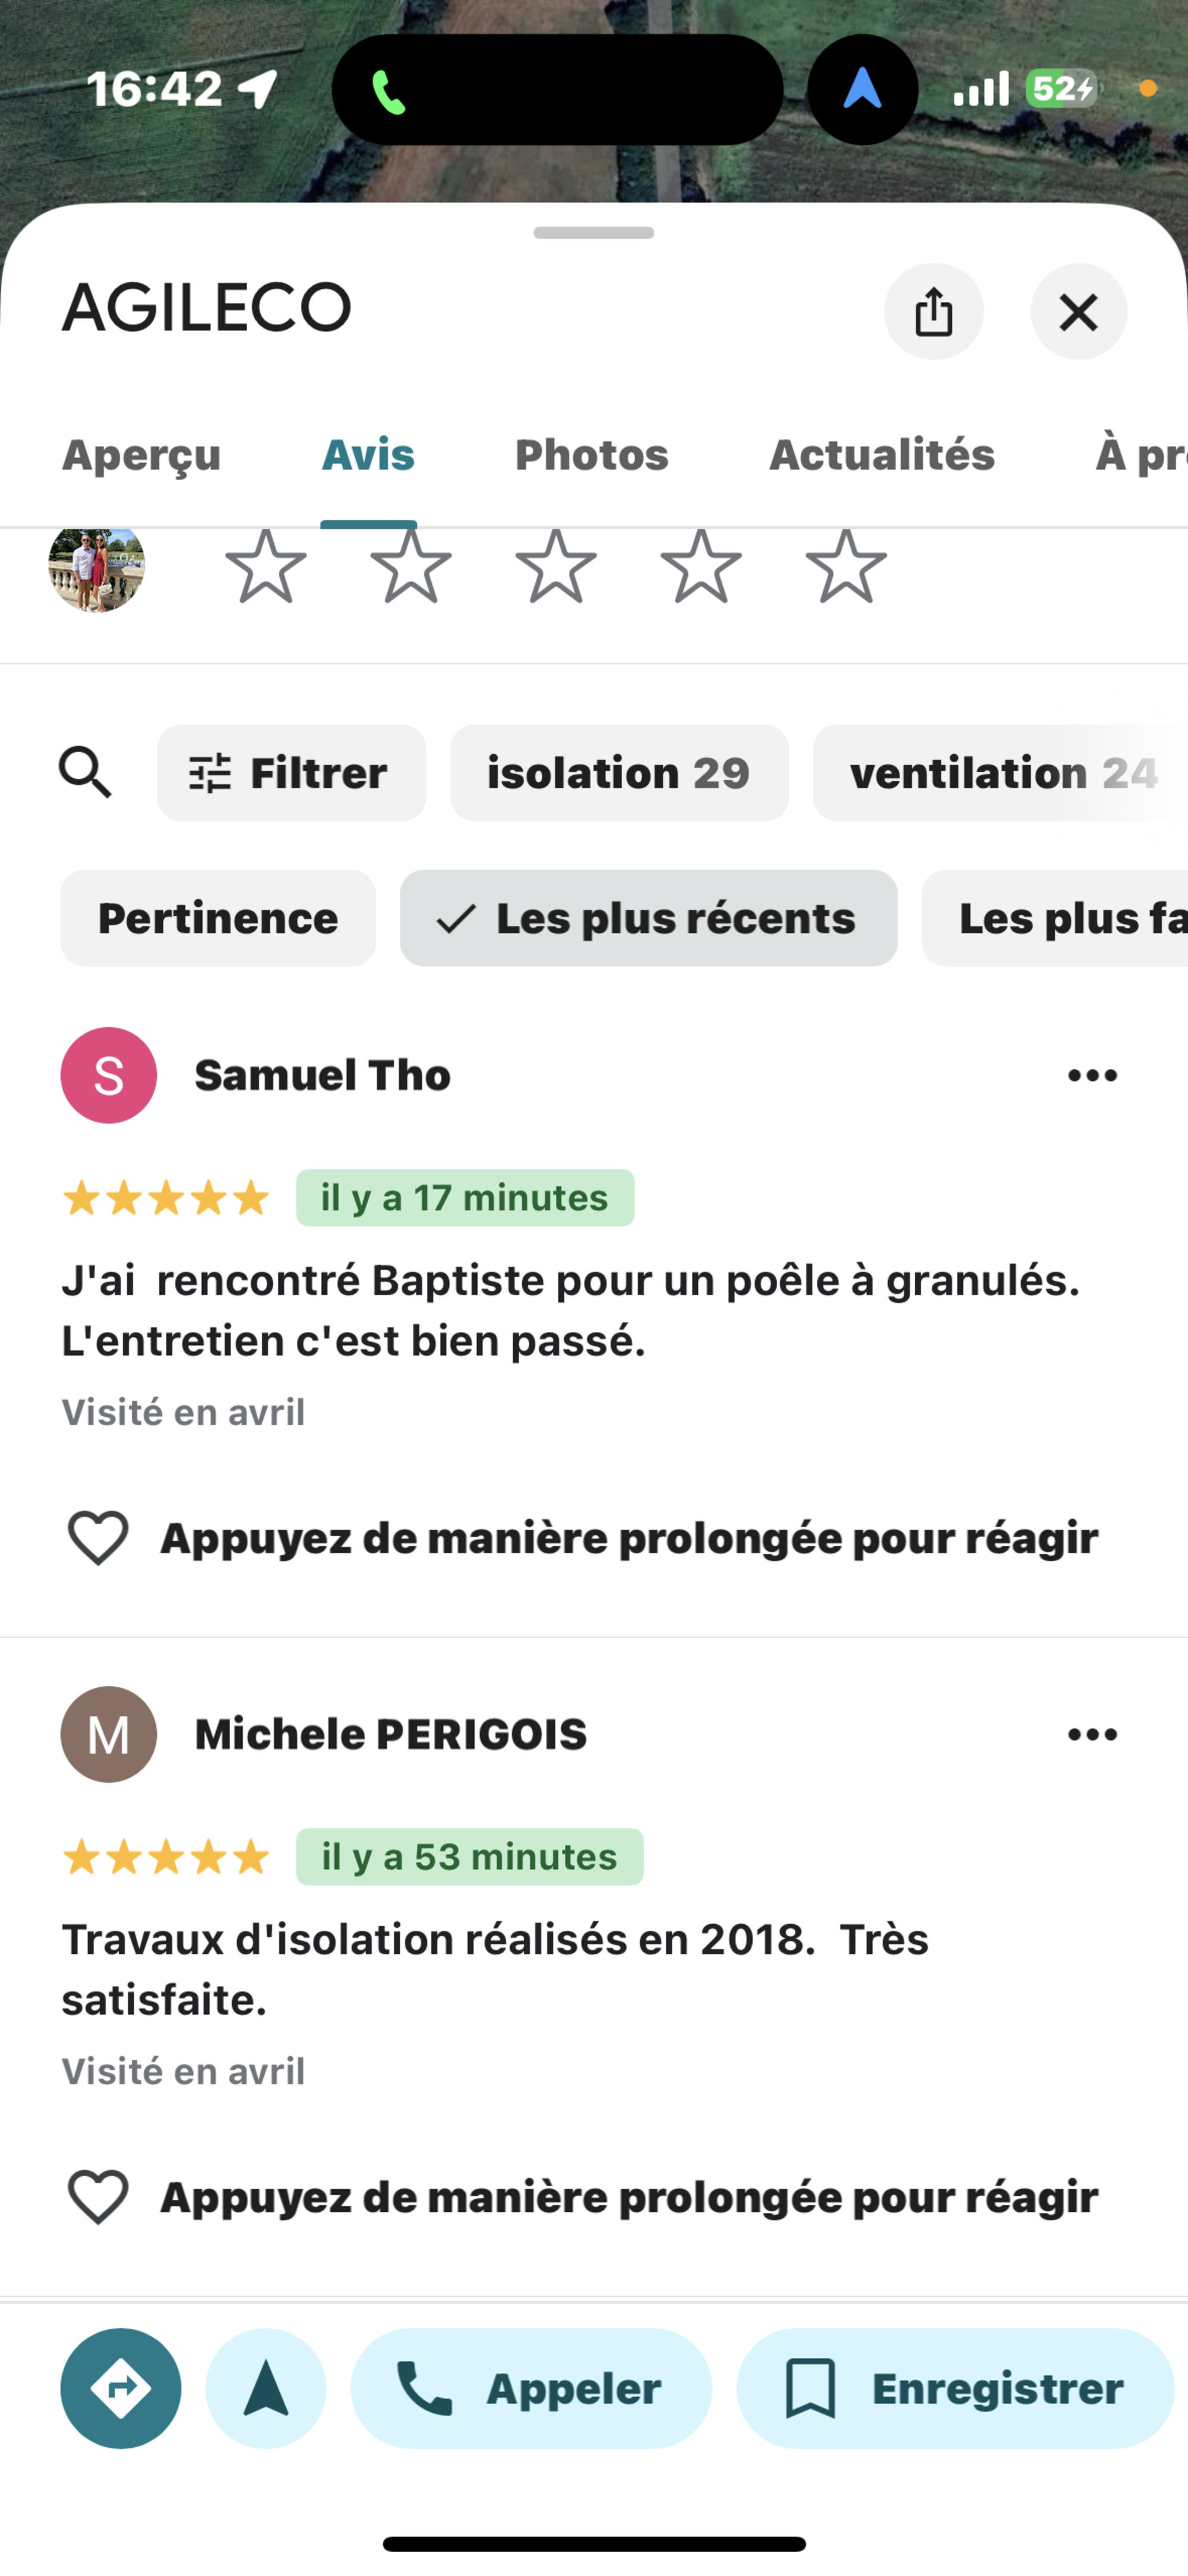The image size is (1188, 2576).
Task: Select the 'Les plus récents' sort chip
Action: pyautogui.click(x=648, y=918)
